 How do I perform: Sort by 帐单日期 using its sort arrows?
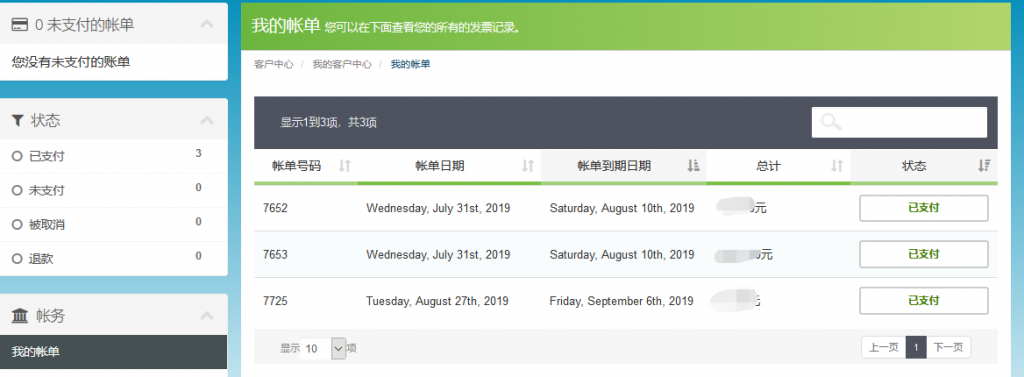click(x=528, y=166)
